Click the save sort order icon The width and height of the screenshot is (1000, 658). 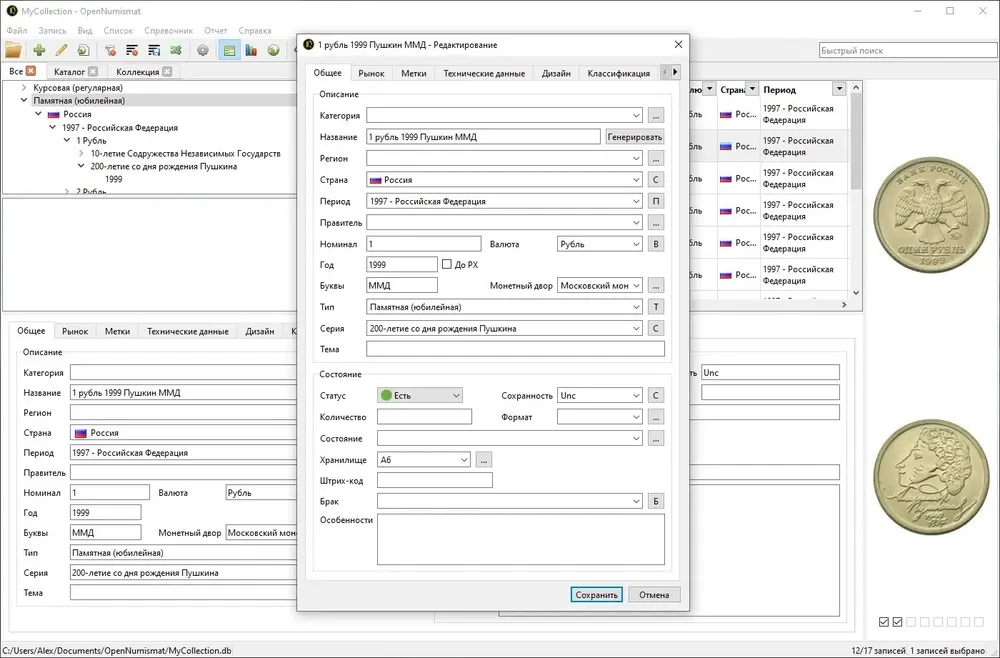point(154,50)
